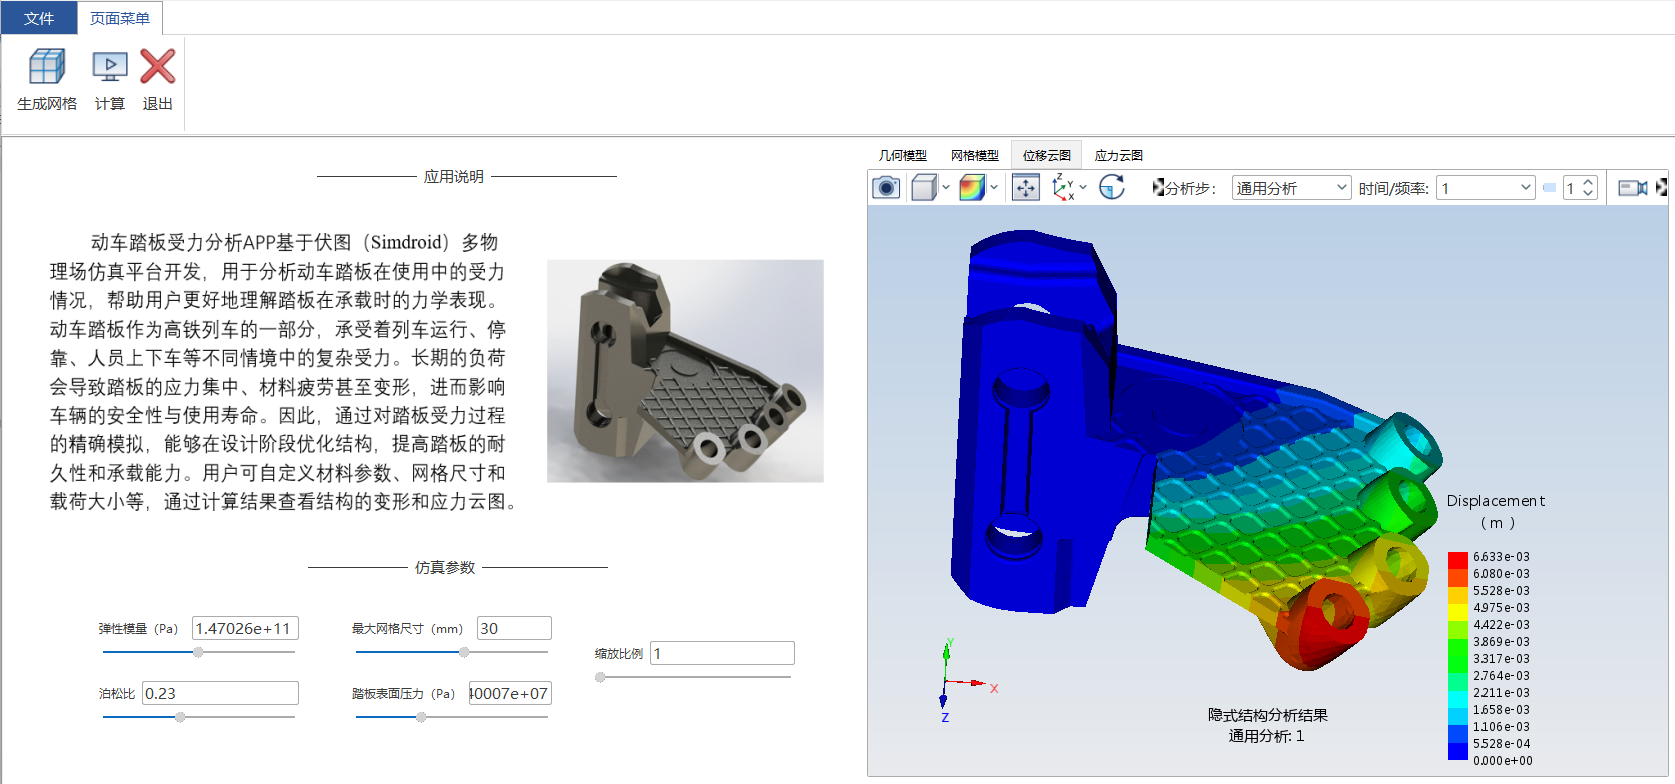The width and height of the screenshot is (1675, 784).
Task: Click the blue bottom swatch in legend
Action: coord(1457,750)
